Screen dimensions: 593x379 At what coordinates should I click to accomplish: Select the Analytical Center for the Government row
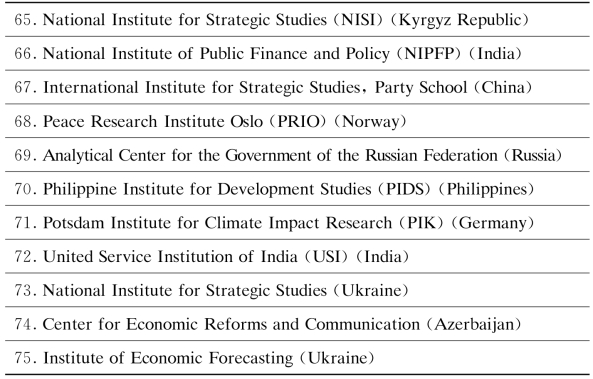[297, 155]
